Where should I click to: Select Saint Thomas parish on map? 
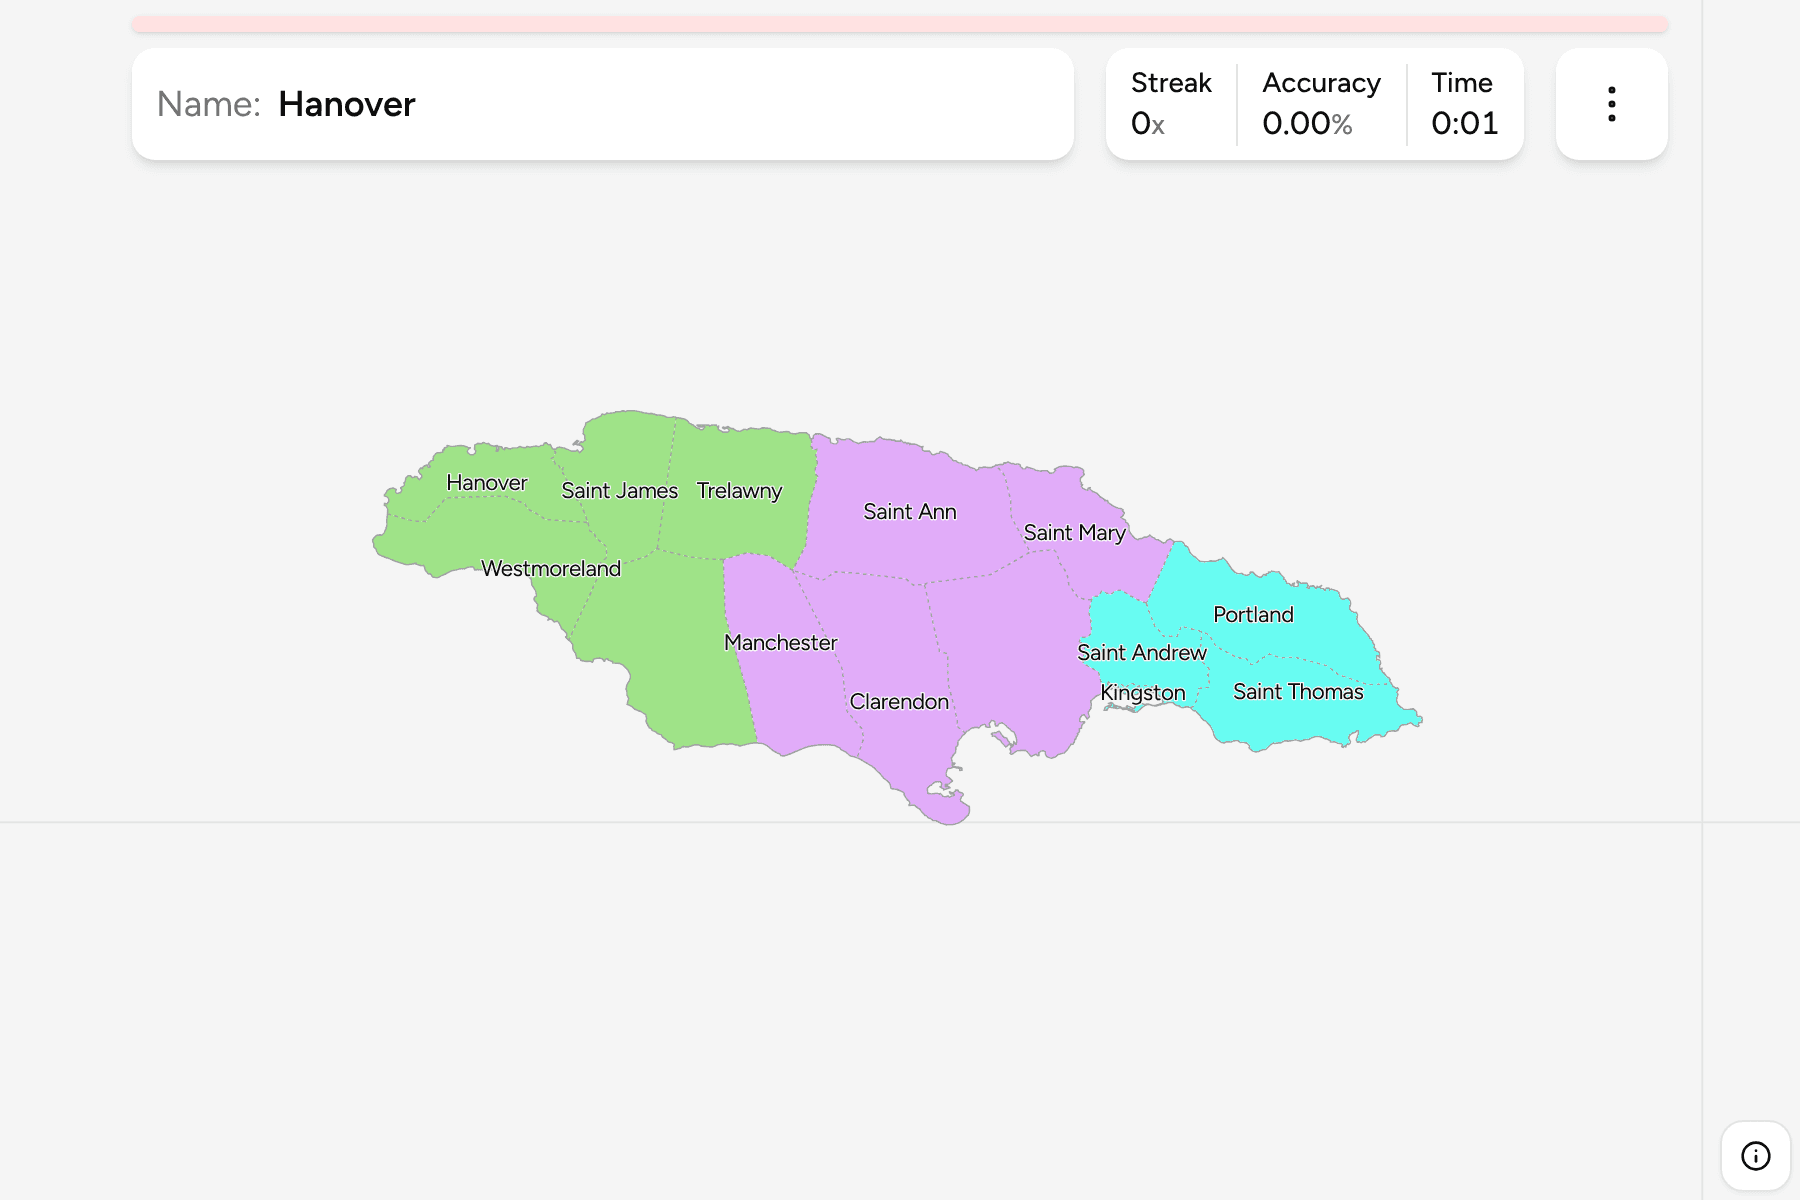(x=1298, y=692)
